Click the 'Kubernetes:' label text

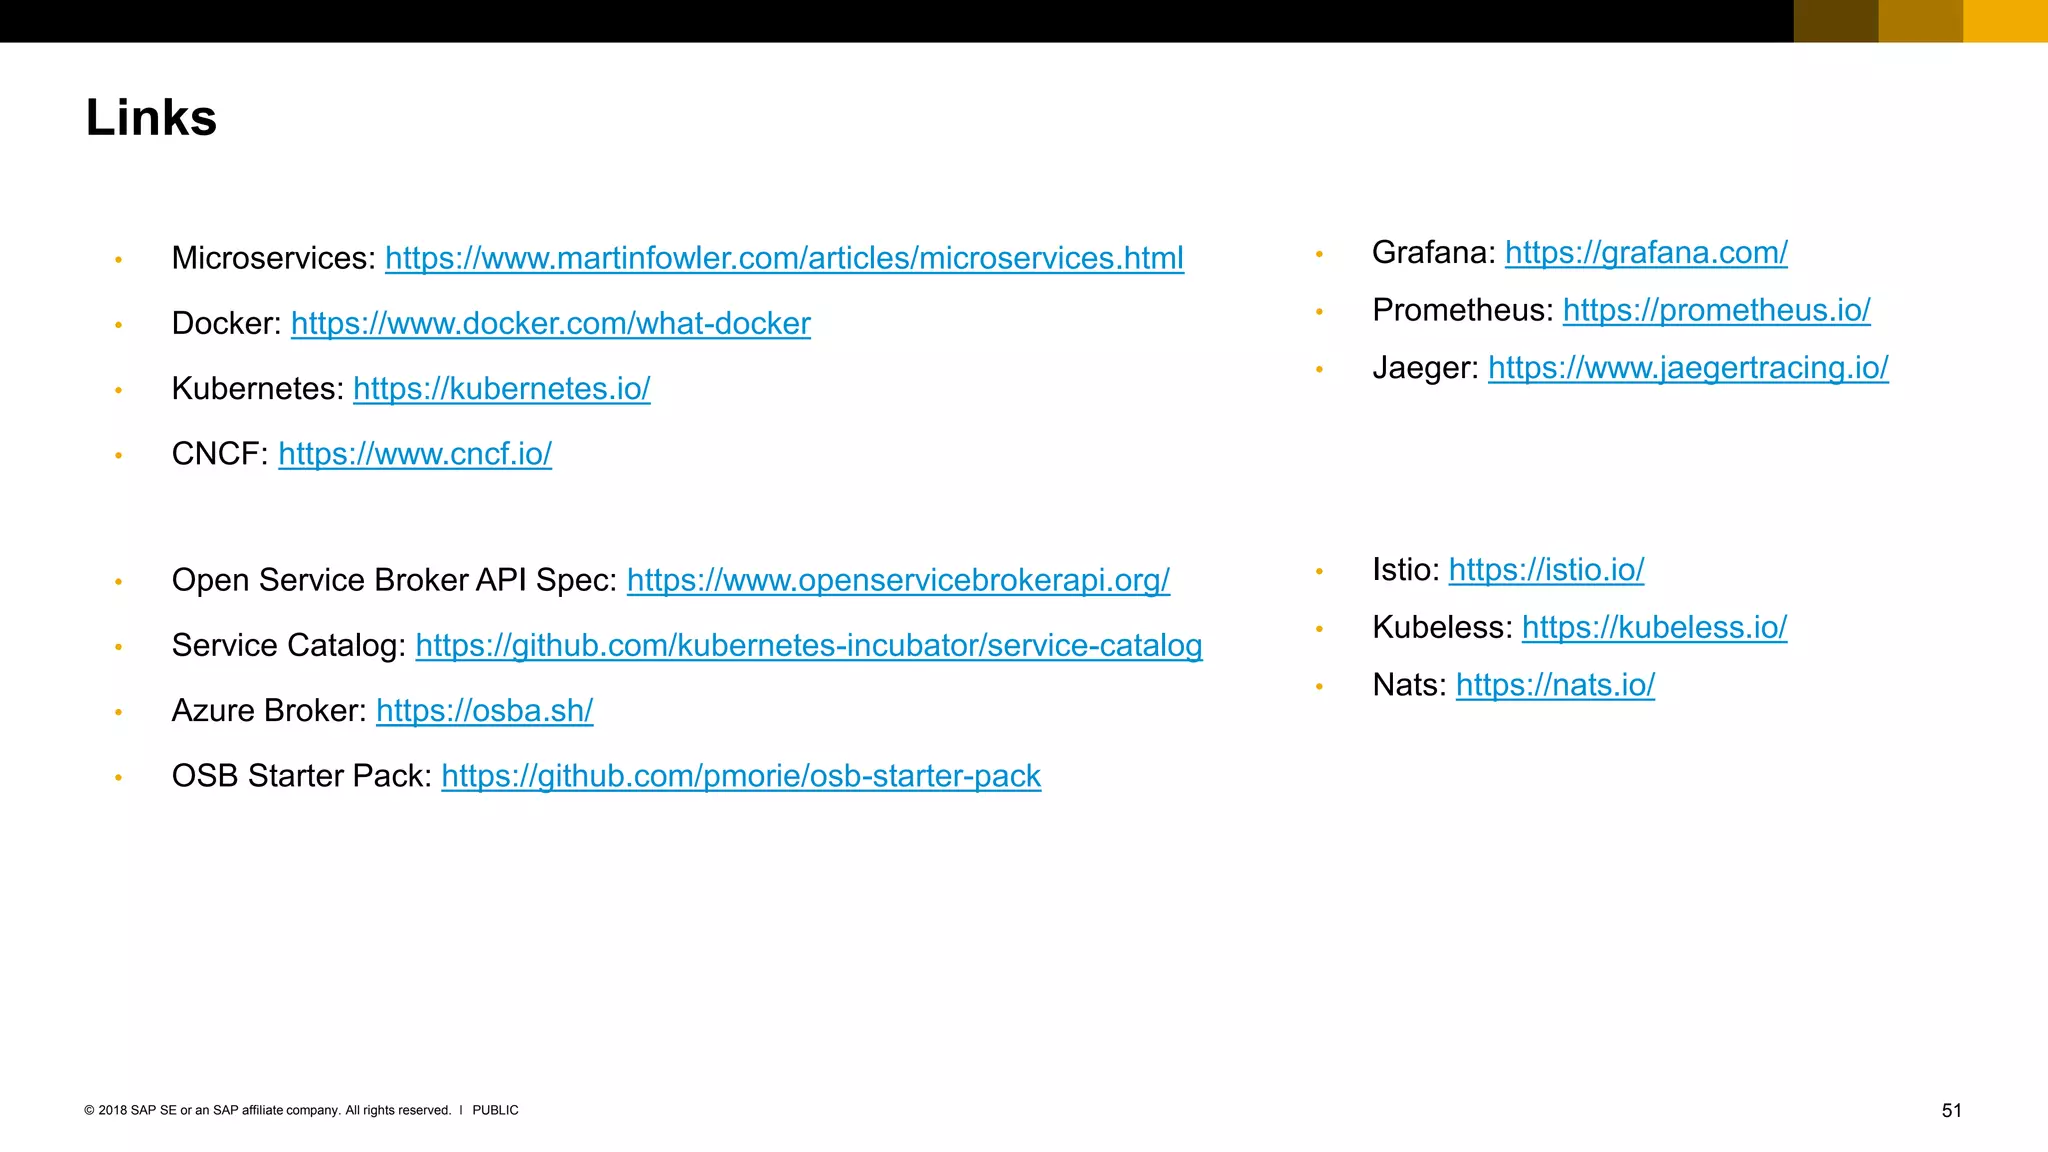tap(258, 388)
